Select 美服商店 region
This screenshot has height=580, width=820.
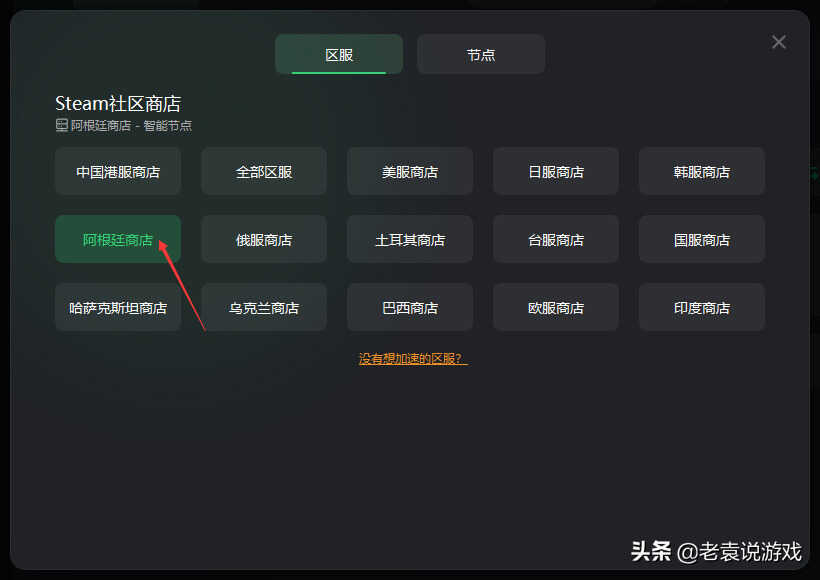coord(410,172)
